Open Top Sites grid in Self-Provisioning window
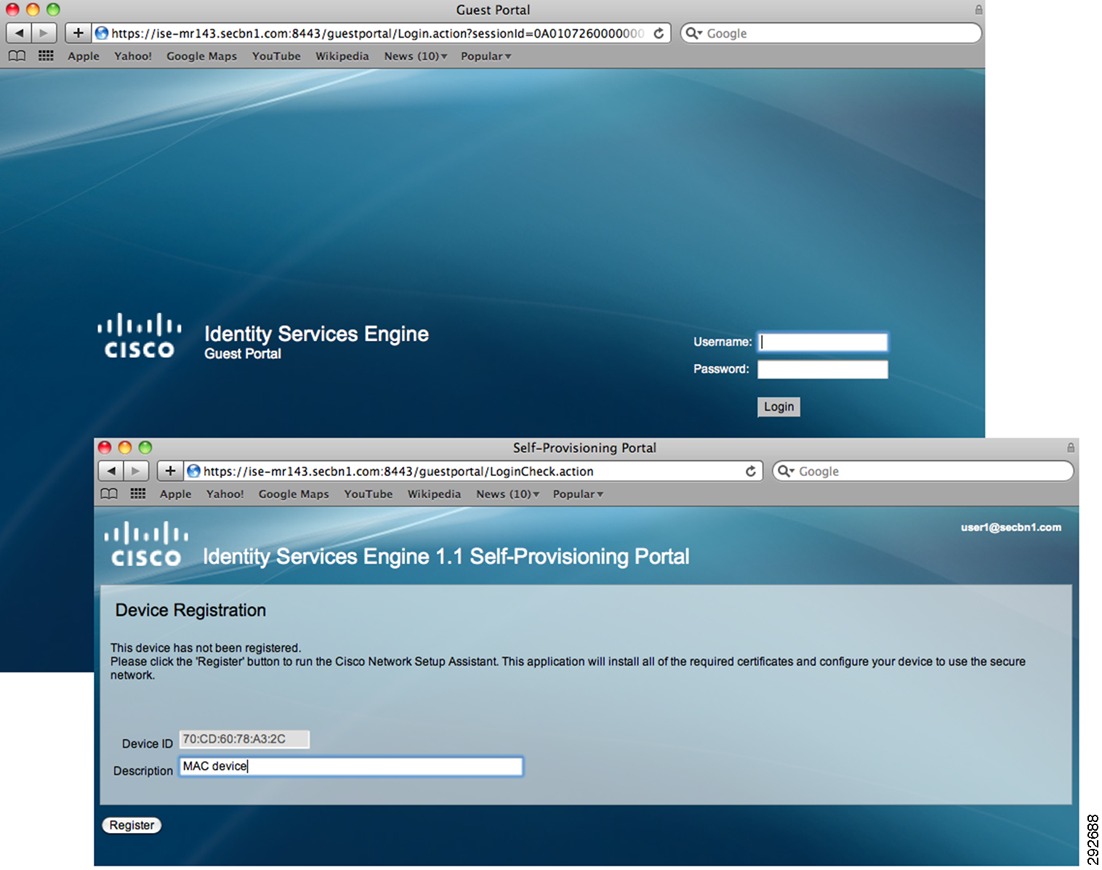 (x=138, y=493)
